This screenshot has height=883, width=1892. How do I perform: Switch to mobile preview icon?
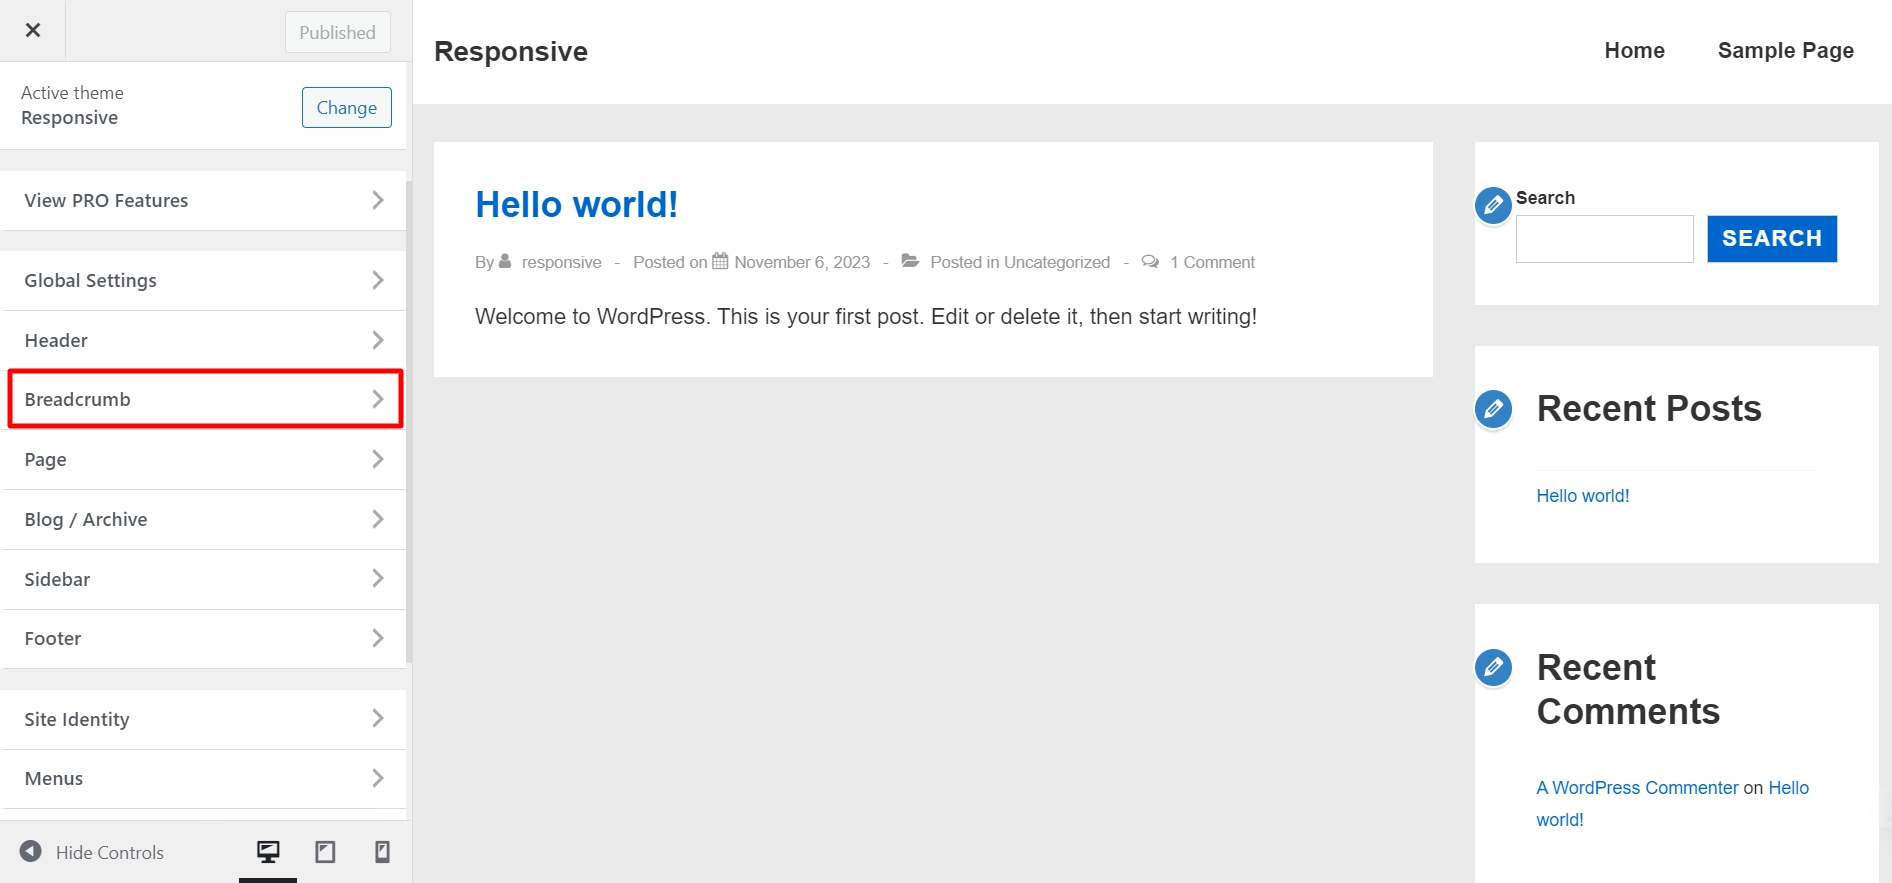(382, 852)
